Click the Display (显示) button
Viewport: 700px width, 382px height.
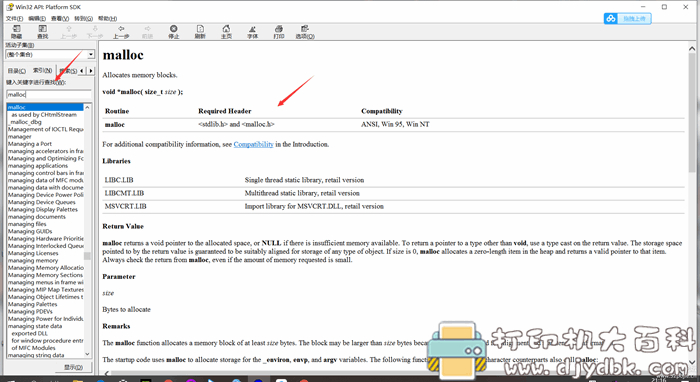[x=73, y=367]
